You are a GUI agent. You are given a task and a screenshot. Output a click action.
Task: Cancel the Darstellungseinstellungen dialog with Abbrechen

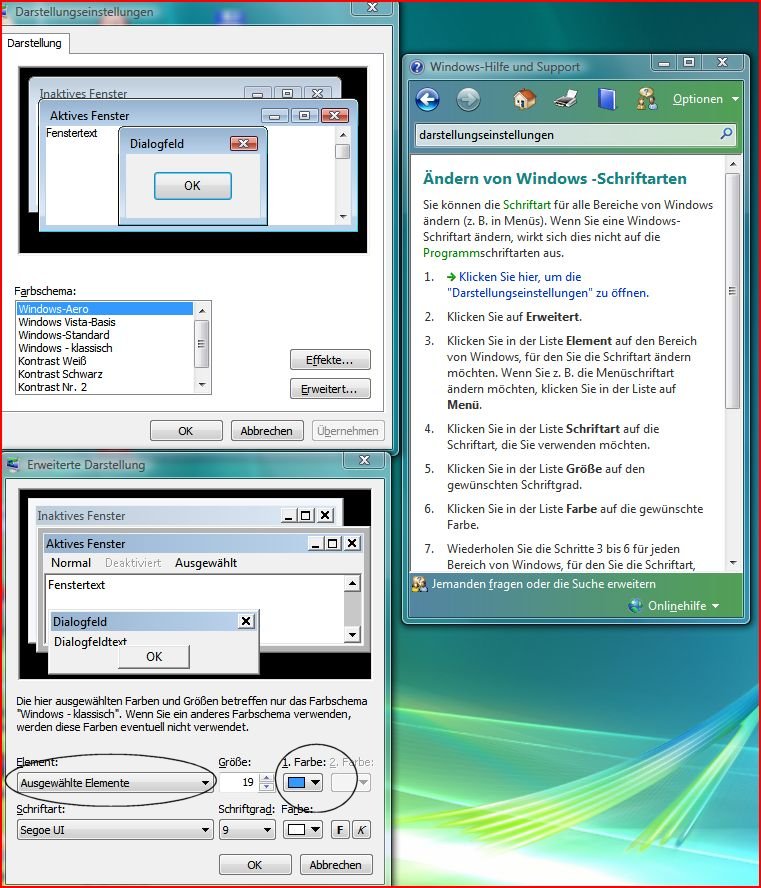267,431
